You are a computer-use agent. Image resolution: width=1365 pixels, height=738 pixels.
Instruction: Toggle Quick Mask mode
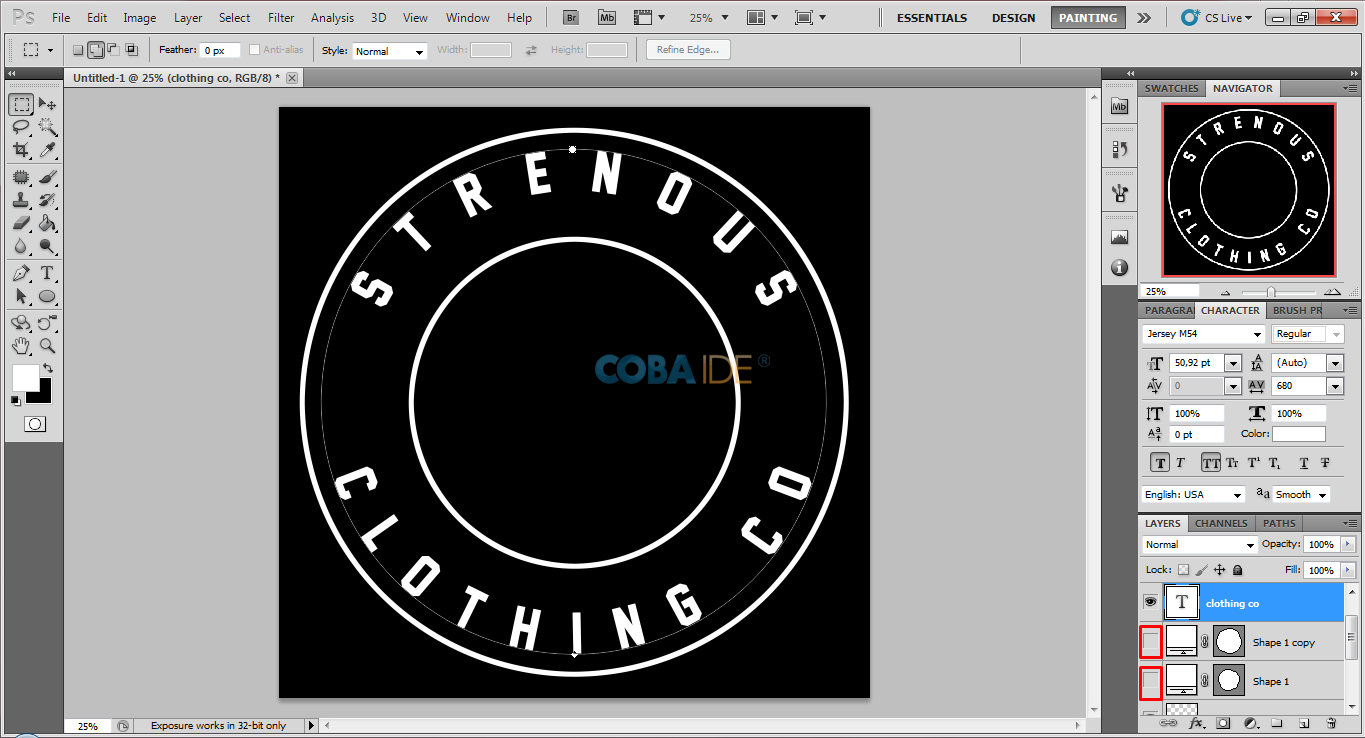(35, 424)
